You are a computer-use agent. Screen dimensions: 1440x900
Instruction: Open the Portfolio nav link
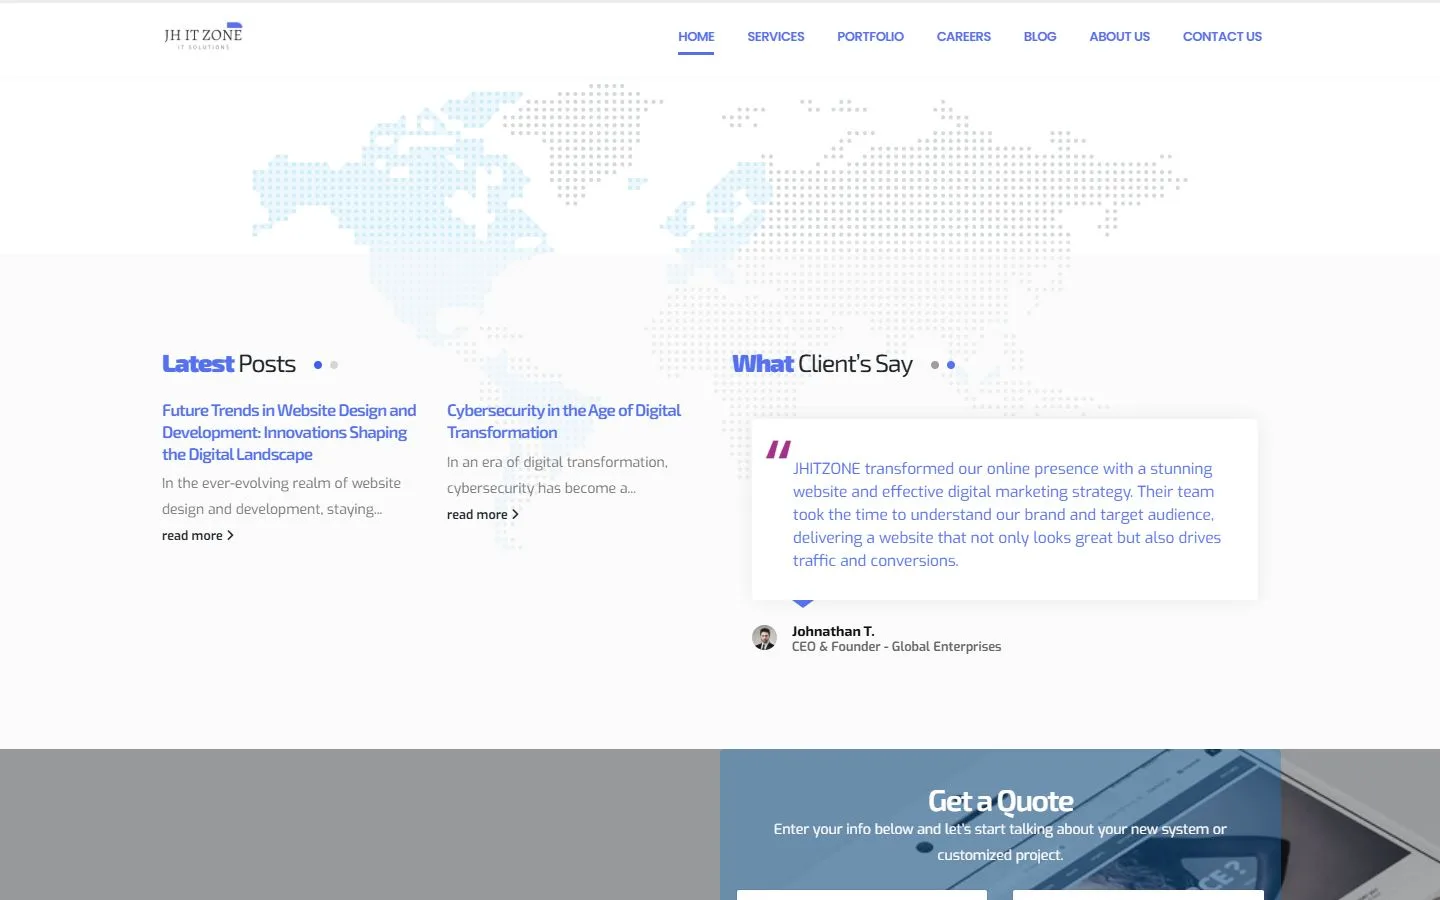(870, 37)
